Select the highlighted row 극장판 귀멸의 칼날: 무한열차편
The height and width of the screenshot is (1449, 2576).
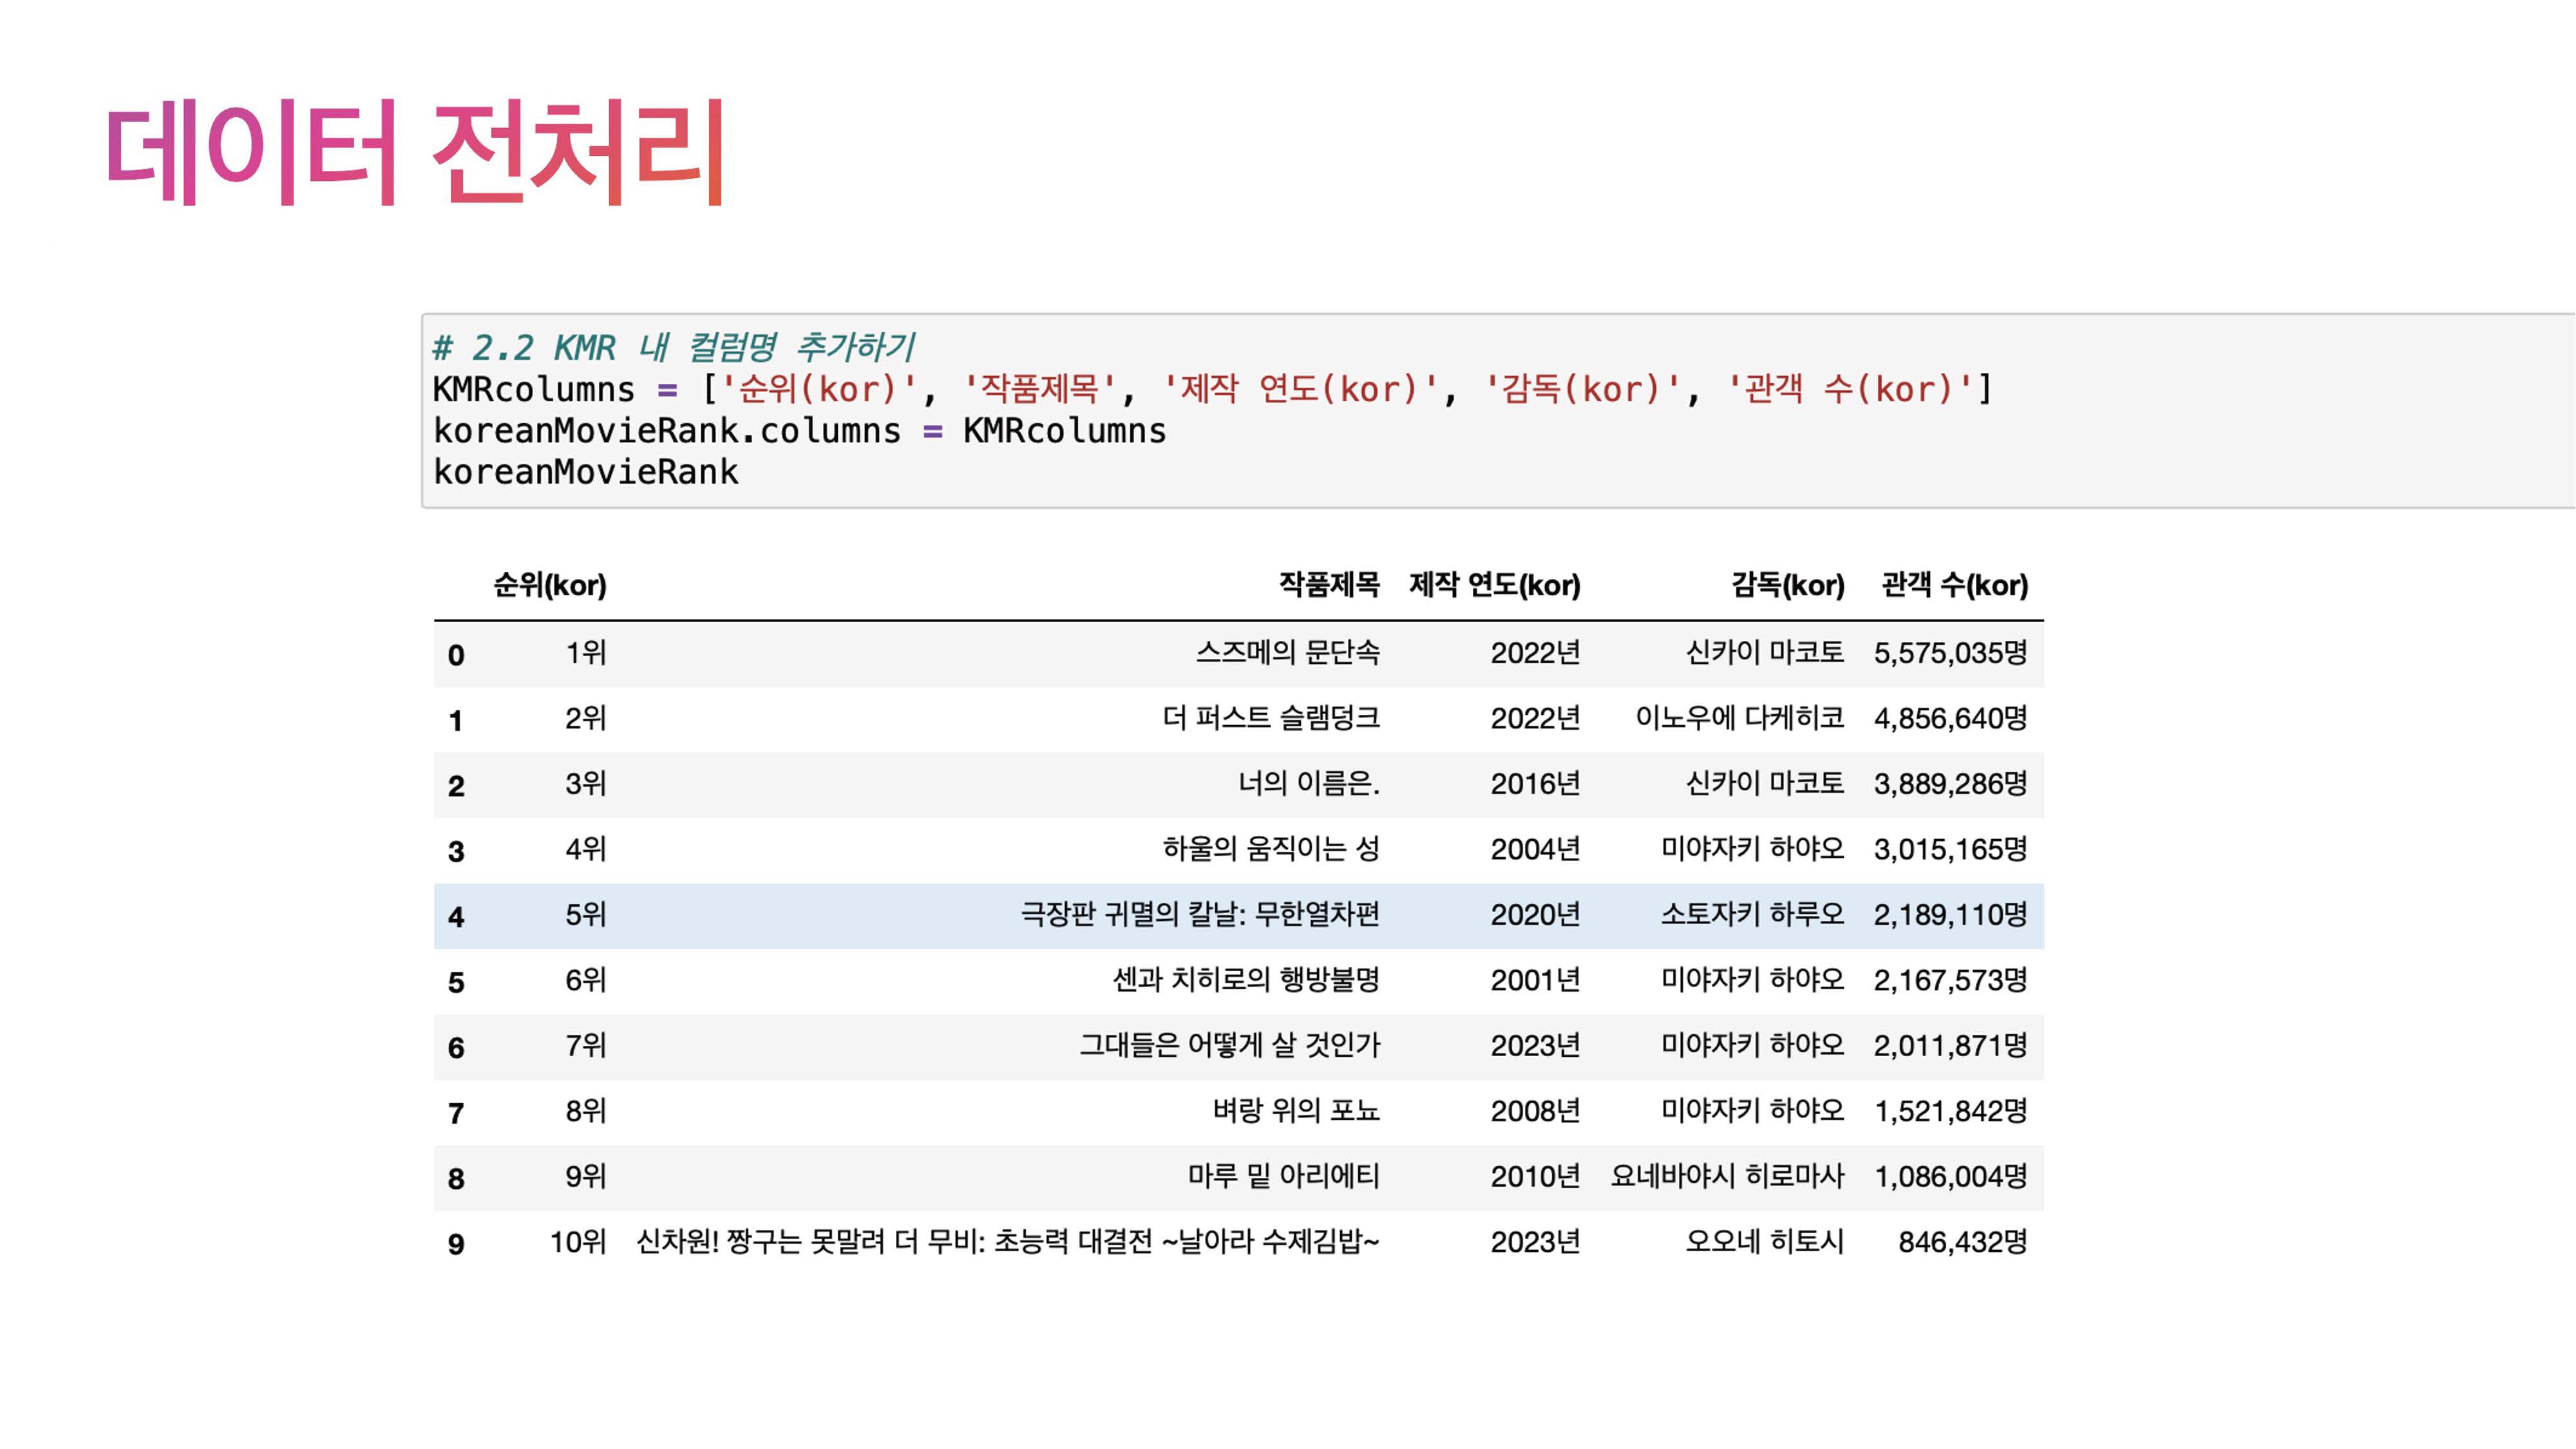pyautogui.click(x=1199, y=915)
